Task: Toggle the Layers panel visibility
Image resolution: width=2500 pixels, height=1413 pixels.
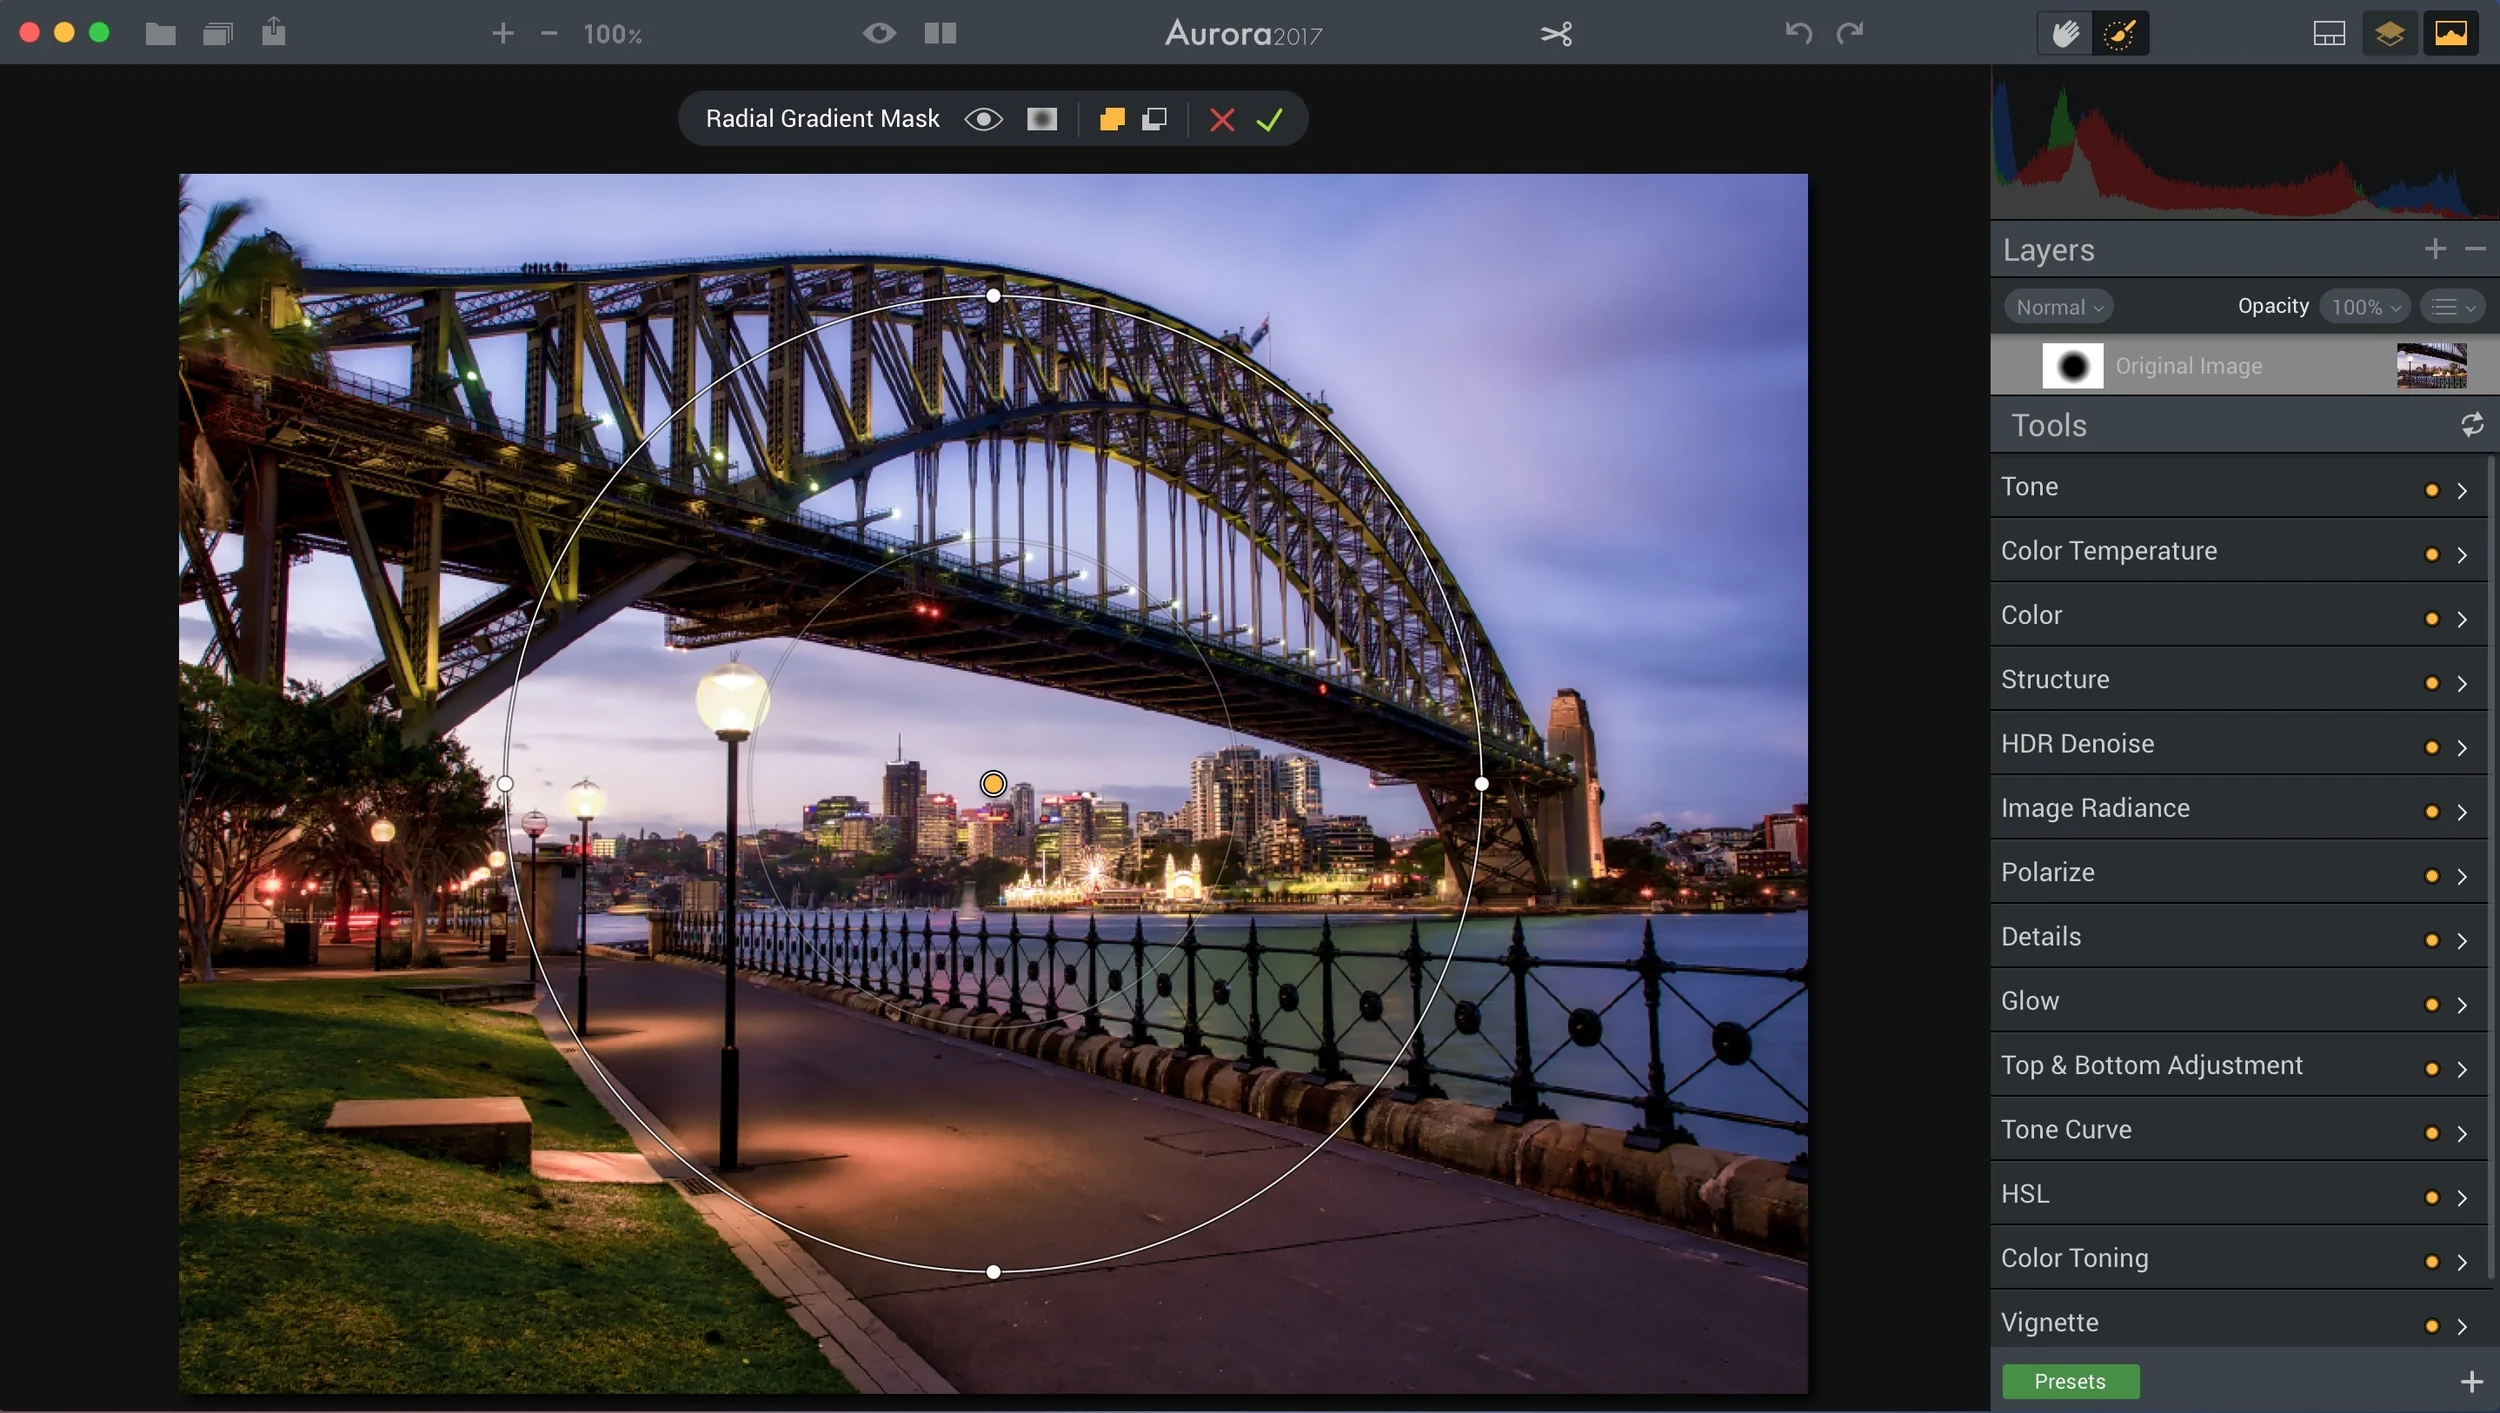Action: (2390, 33)
